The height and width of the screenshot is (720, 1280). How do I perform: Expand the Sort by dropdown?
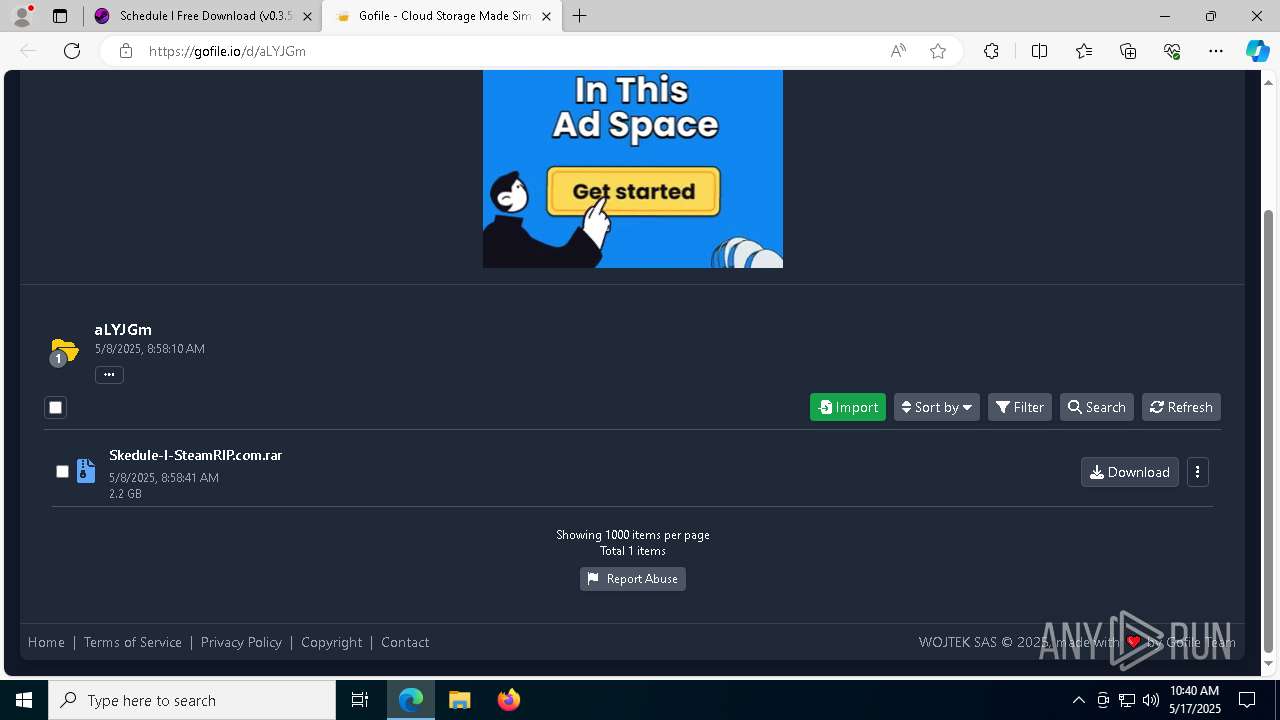pos(936,407)
